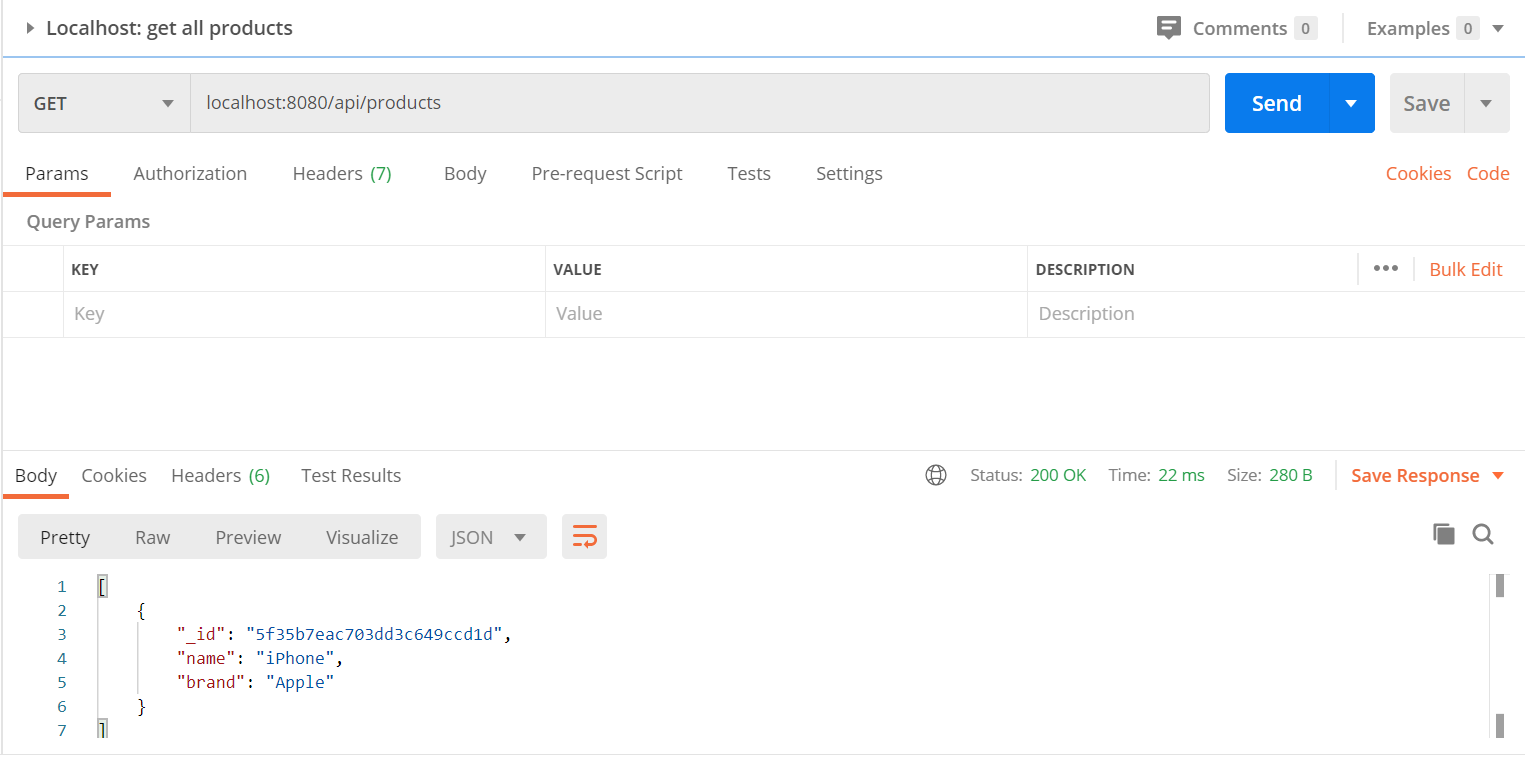Click the Key input in query params
Screen dimensions: 1525x759
[x=304, y=314]
